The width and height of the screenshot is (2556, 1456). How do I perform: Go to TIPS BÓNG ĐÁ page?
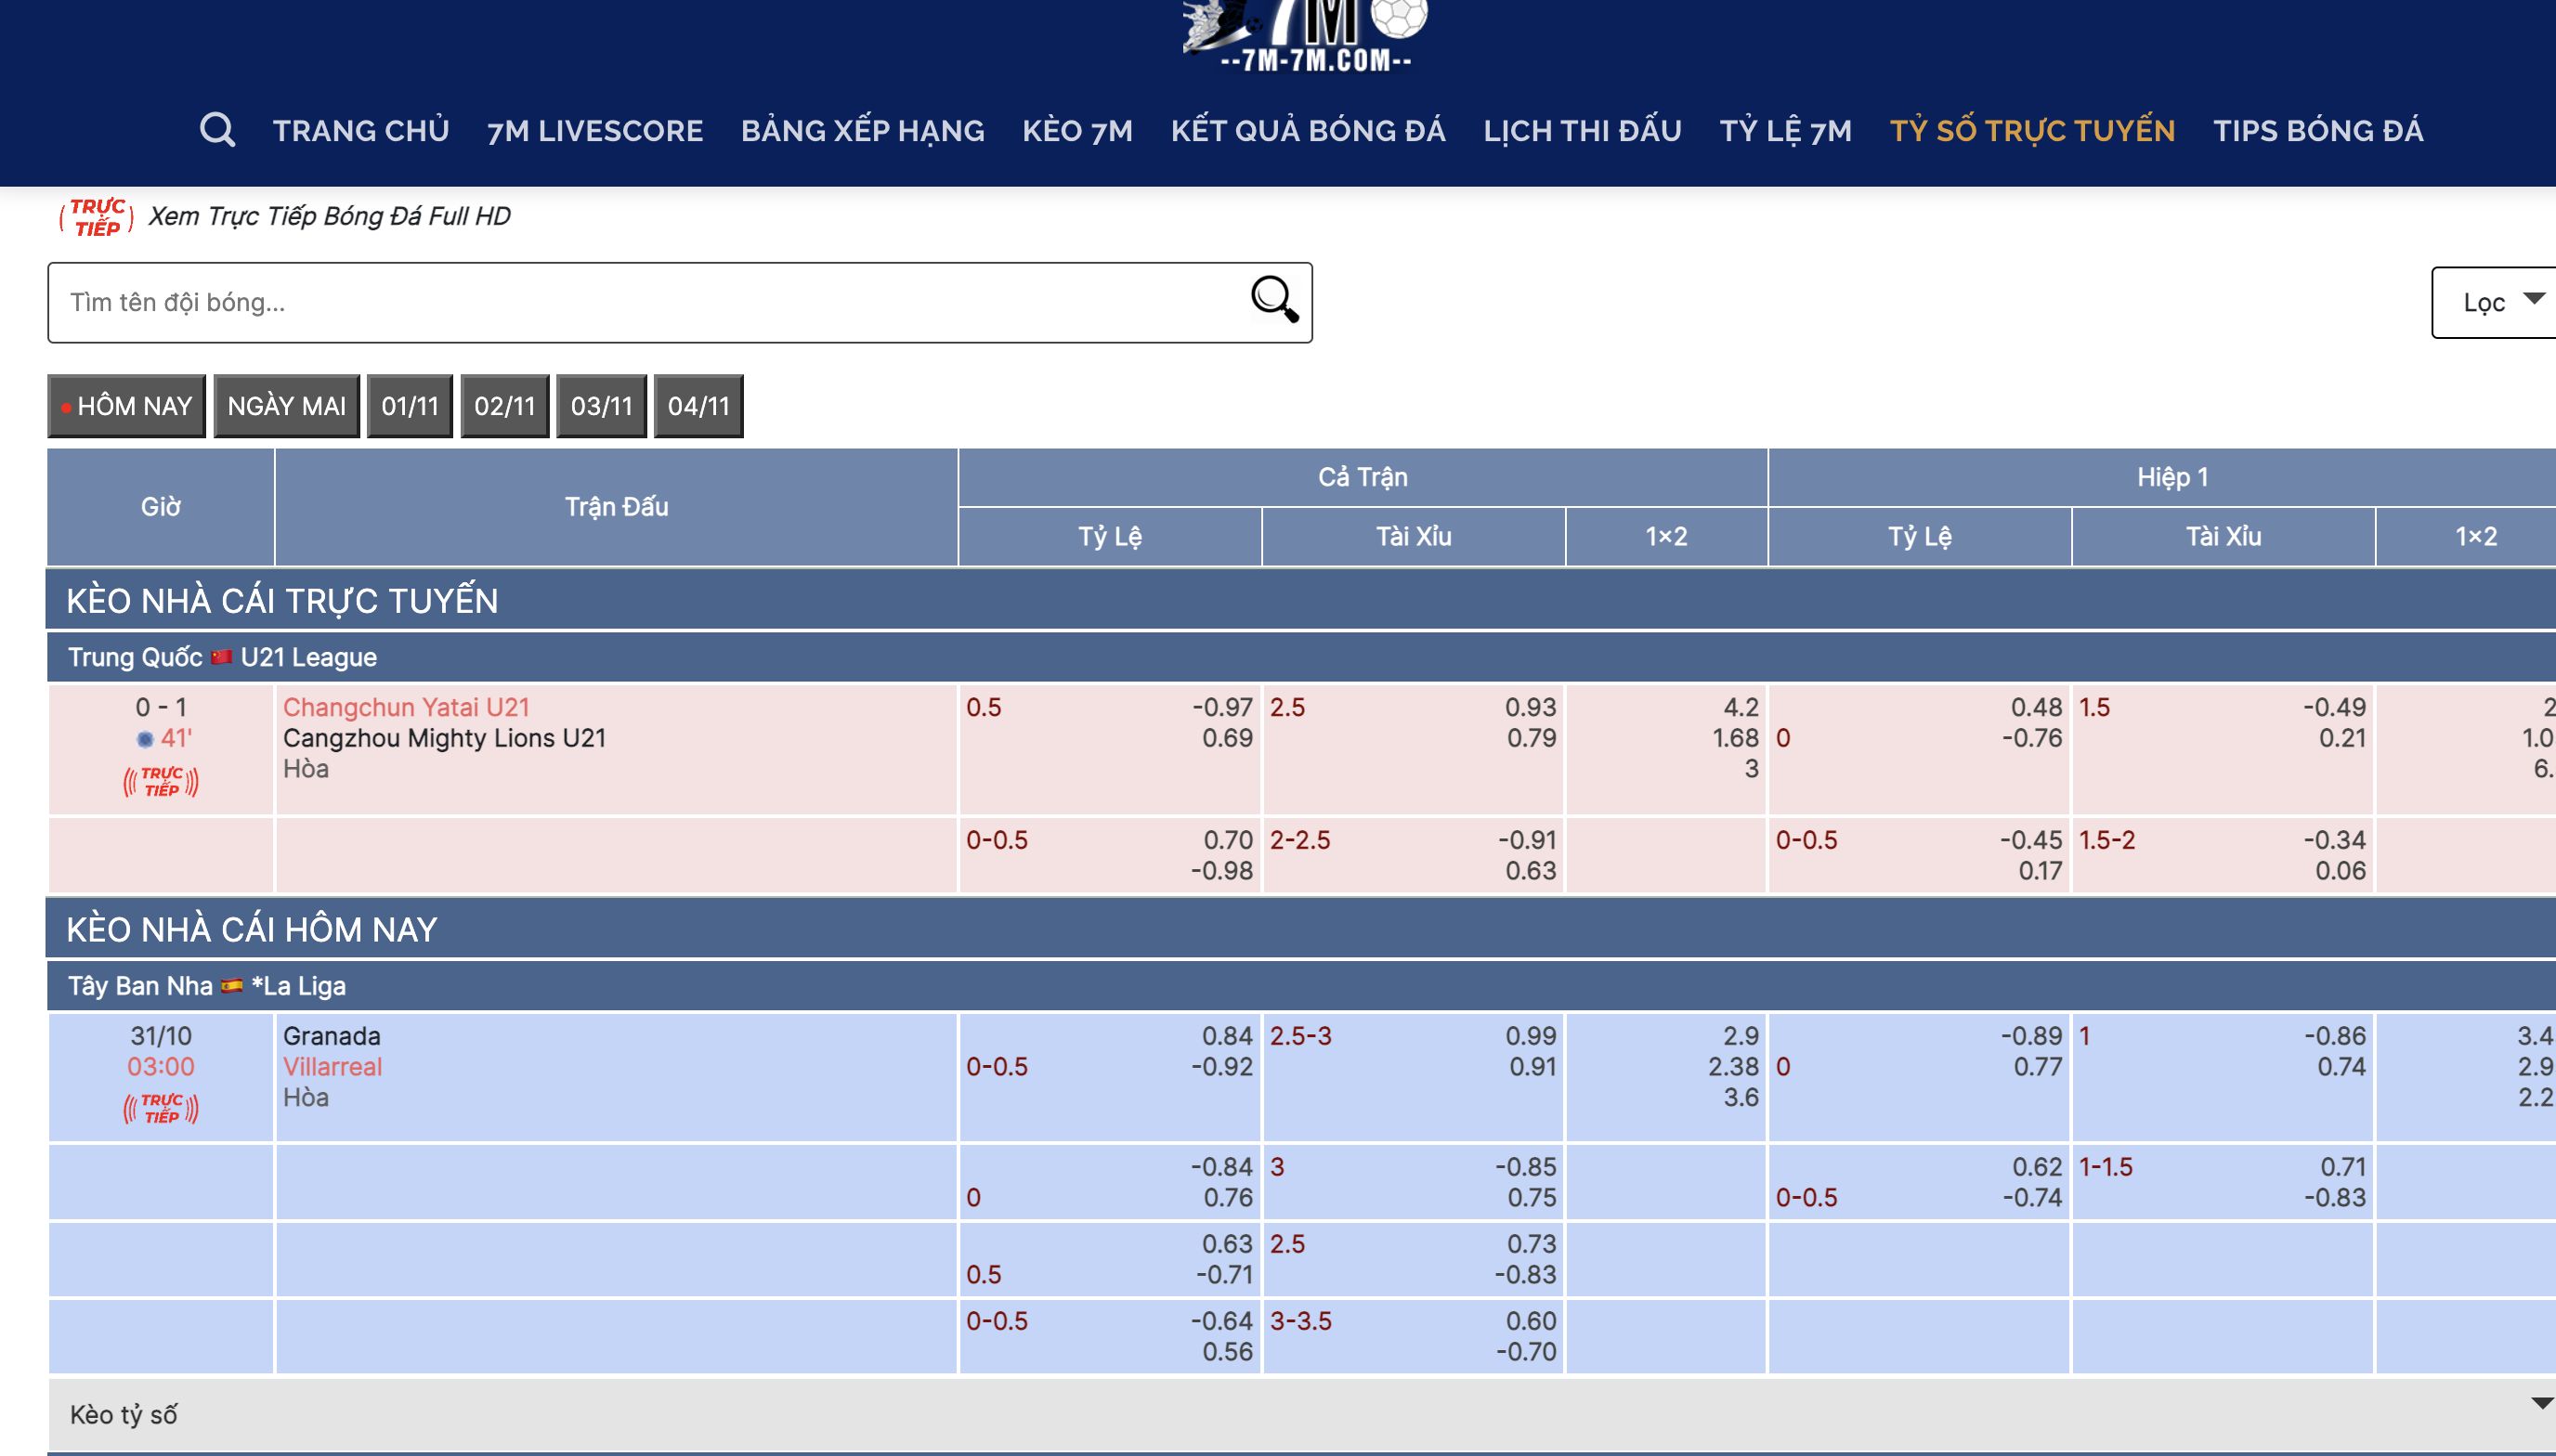click(2317, 131)
